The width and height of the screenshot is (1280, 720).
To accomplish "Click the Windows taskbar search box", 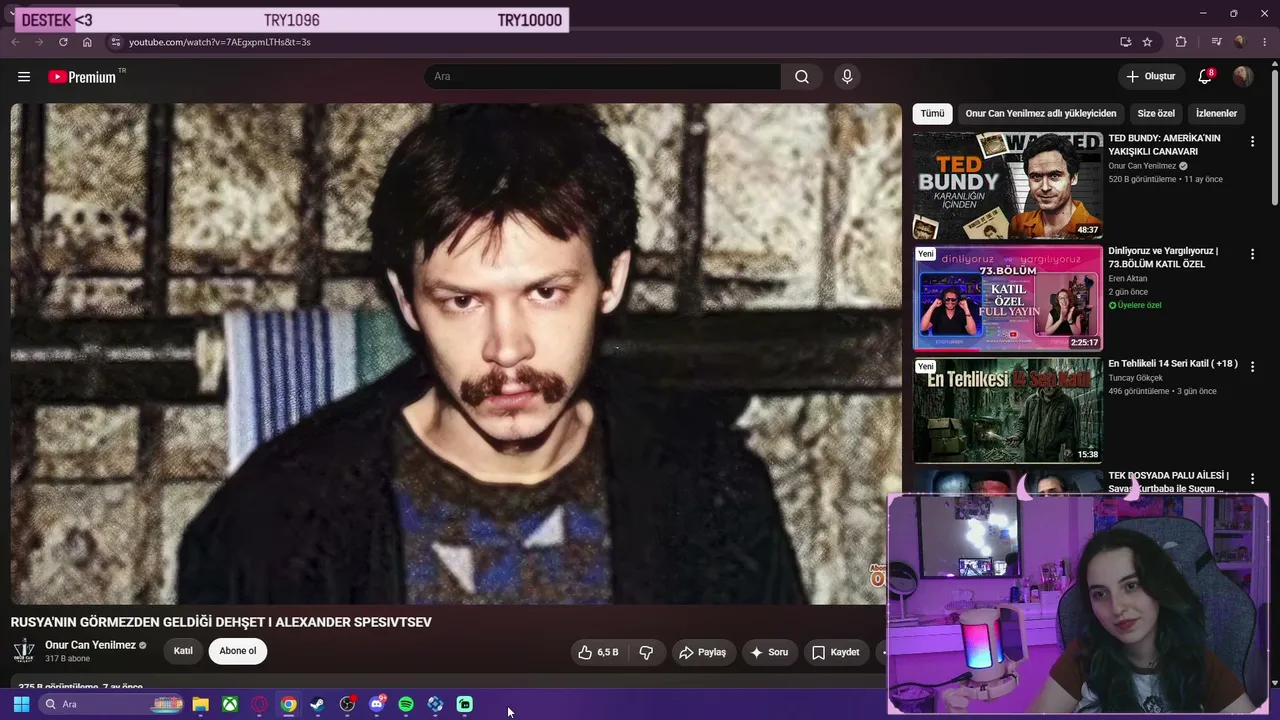I will pos(113,704).
